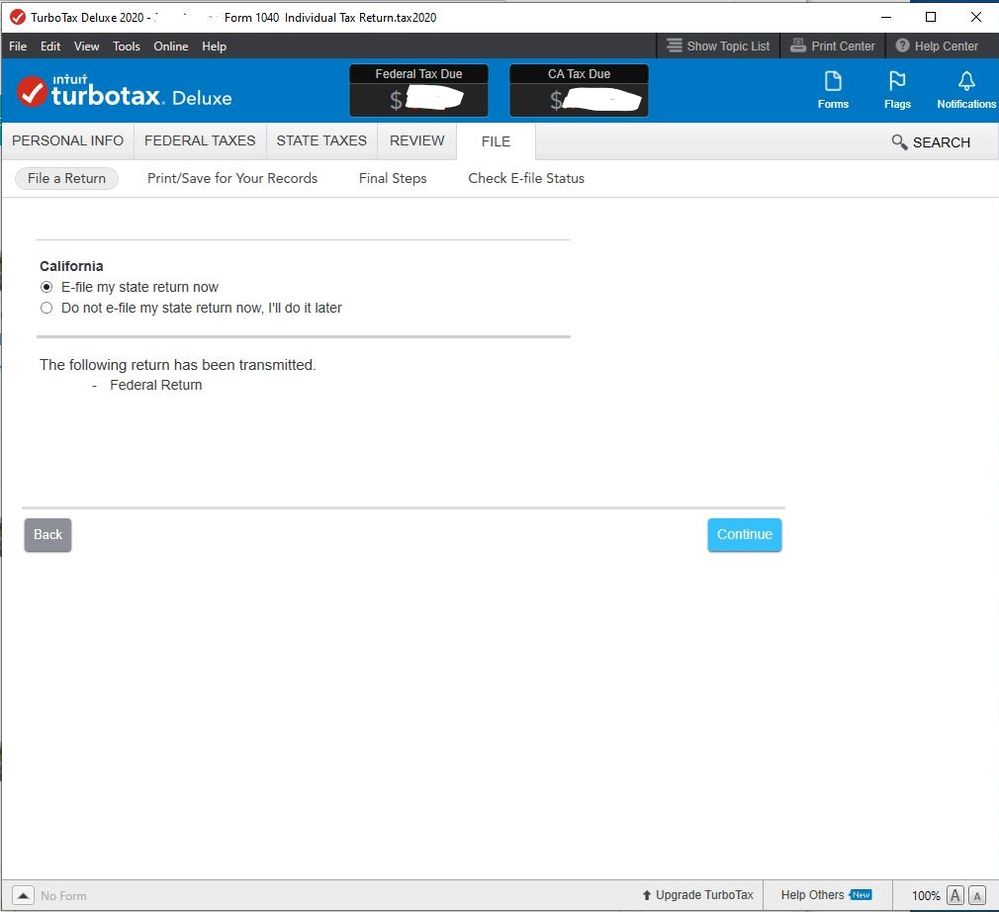Click the TurboTax title bar app icon
The image size is (999, 912).
(x=18, y=17)
